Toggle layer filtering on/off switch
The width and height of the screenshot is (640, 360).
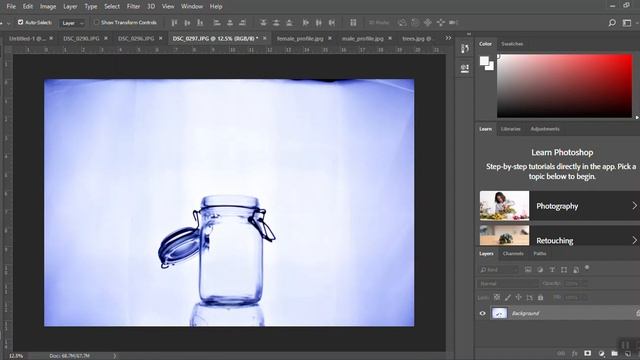[587, 268]
